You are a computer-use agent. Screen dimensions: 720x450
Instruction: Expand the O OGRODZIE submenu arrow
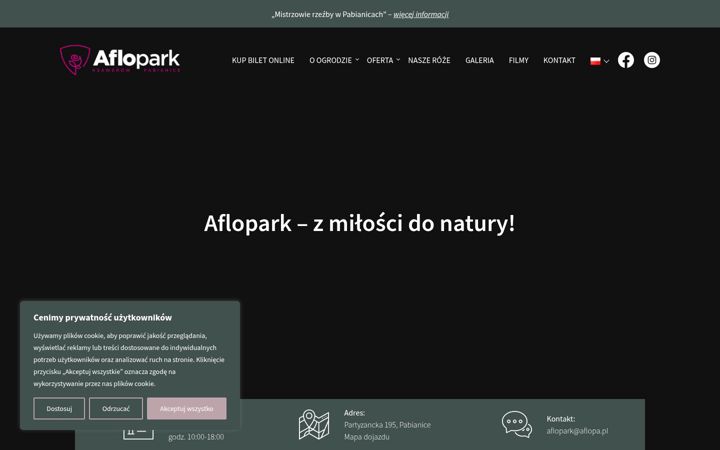pos(357,60)
